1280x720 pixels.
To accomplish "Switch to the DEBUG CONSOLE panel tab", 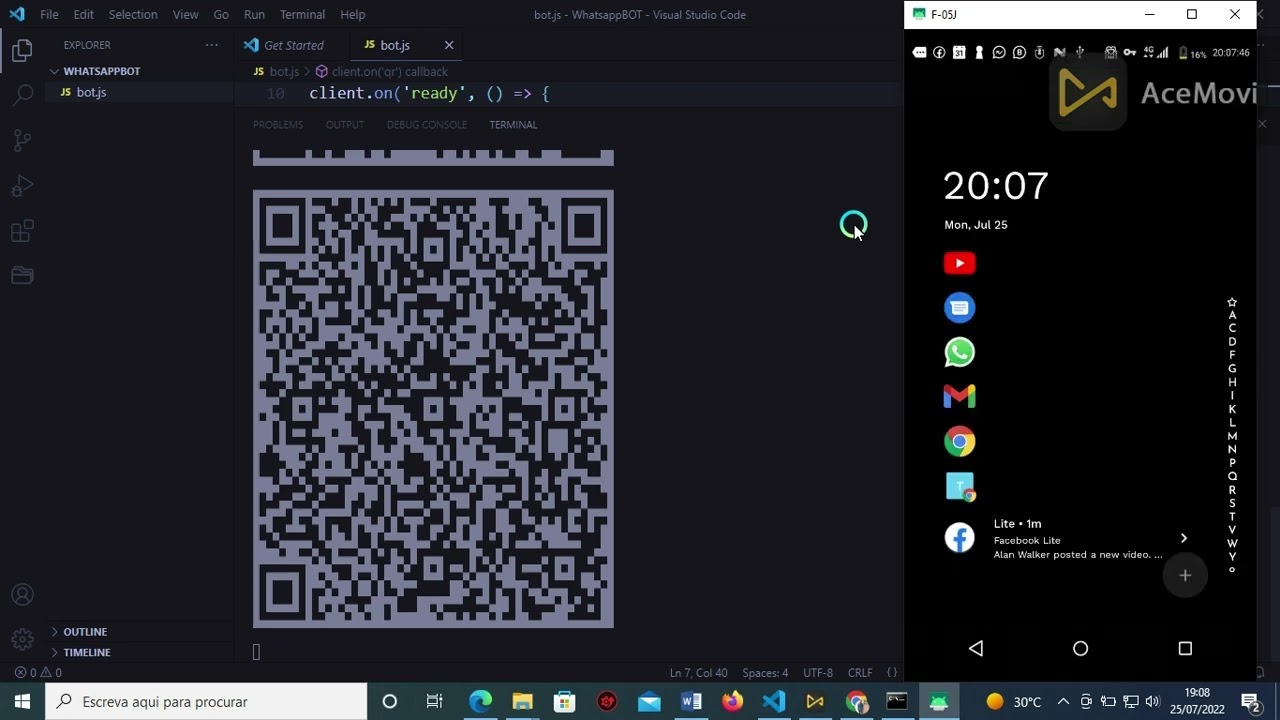I will [x=427, y=125].
